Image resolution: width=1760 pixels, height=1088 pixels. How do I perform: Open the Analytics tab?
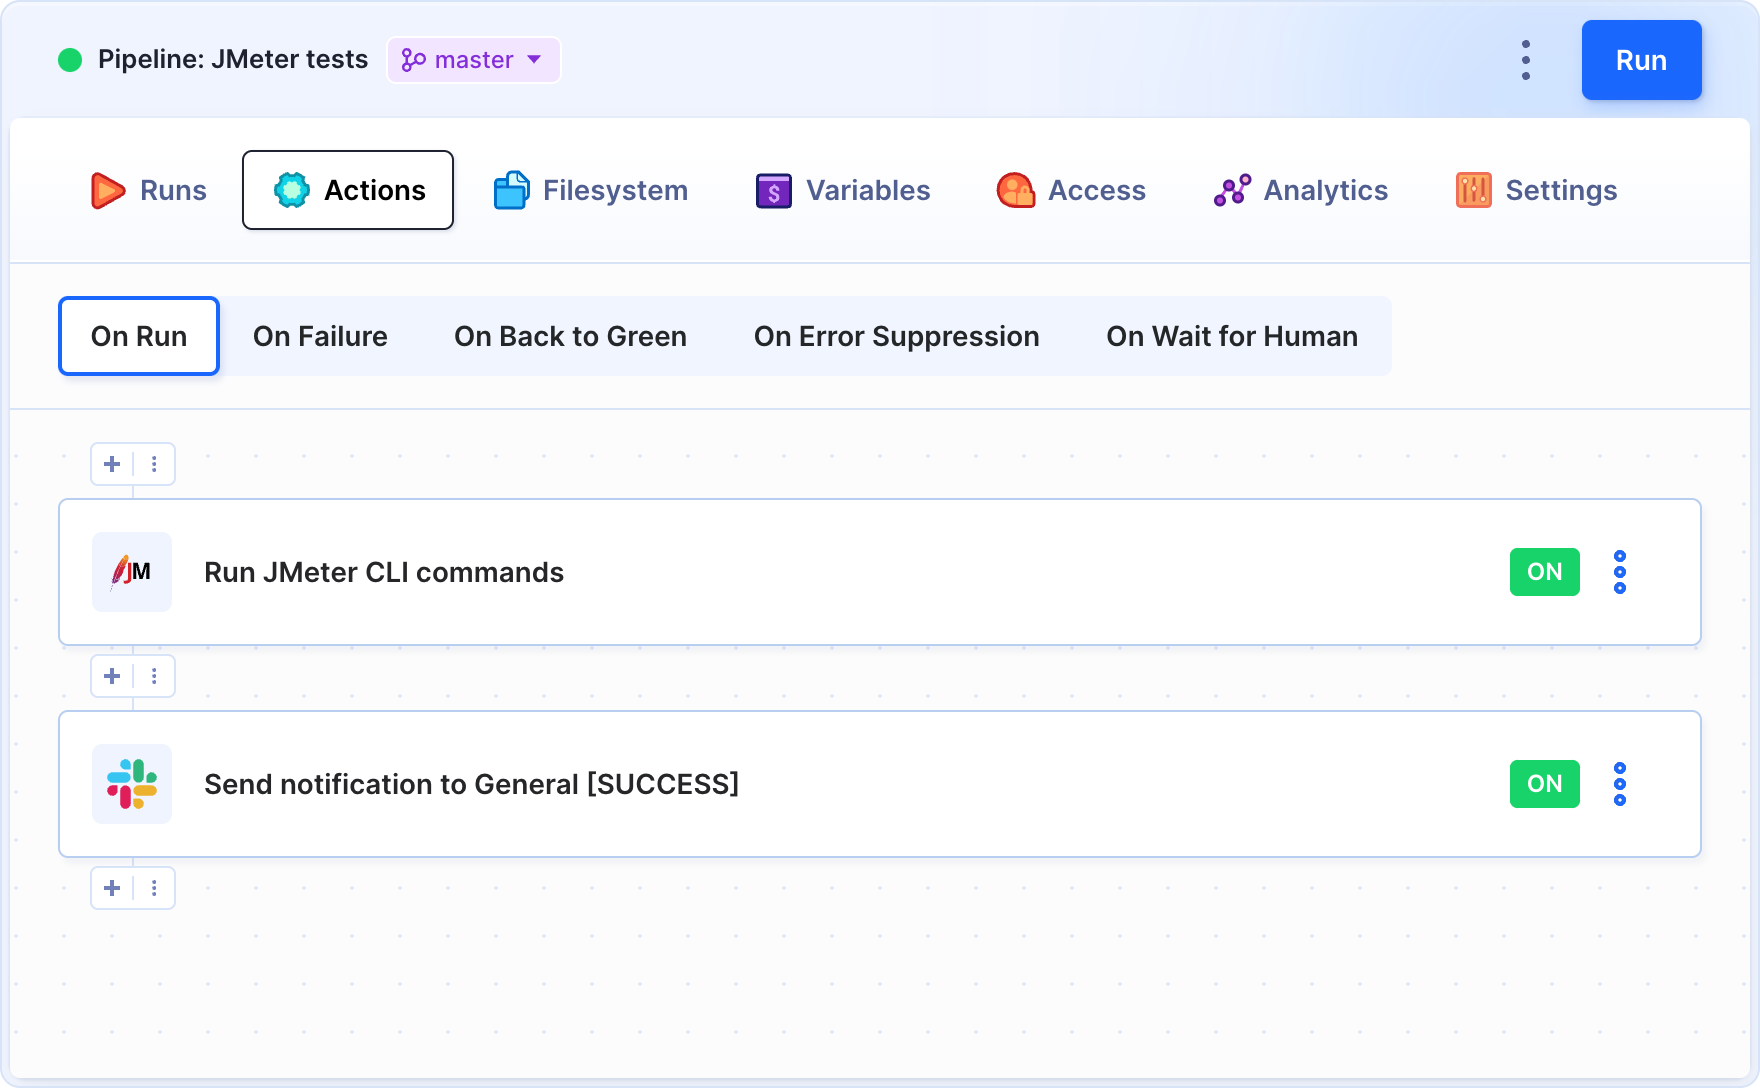pos(1300,190)
